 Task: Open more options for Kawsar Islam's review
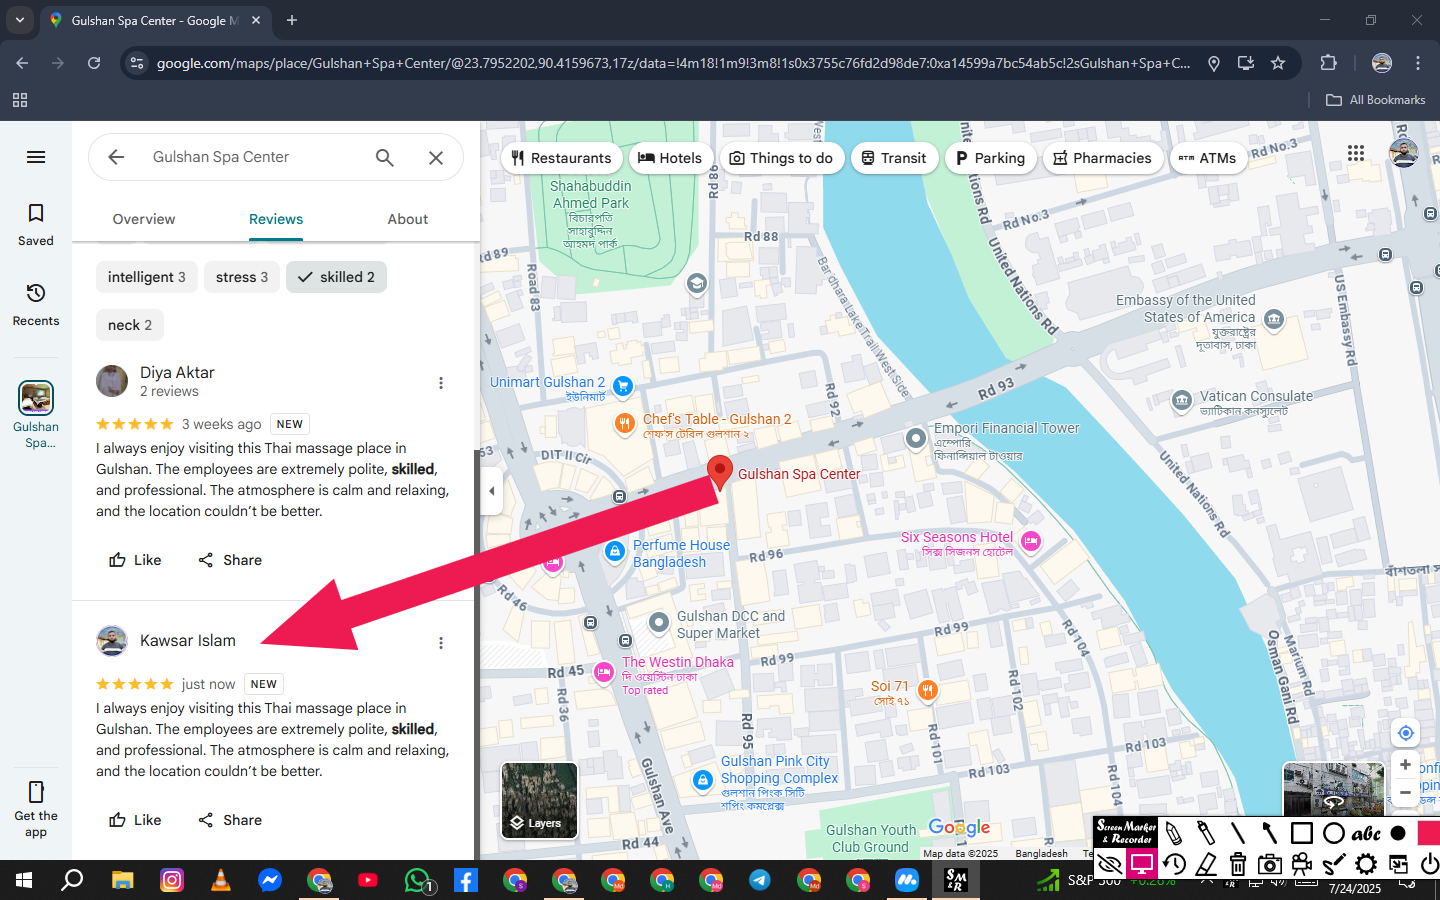coord(441,643)
